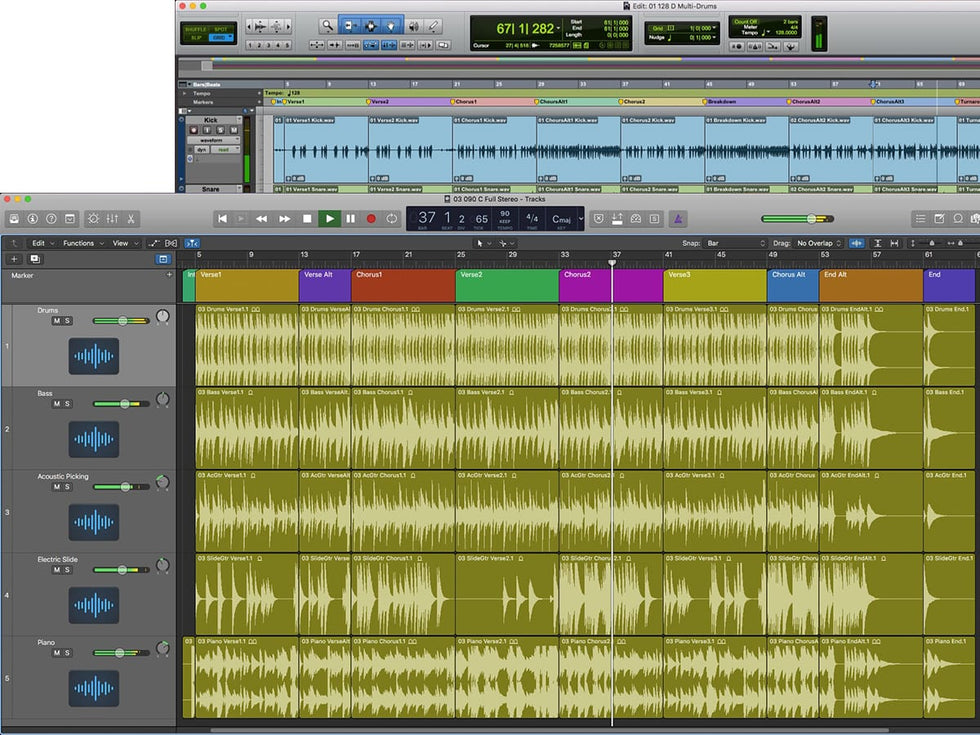Expand the Tempo ruler in Pro Tools
This screenshot has height=735, width=980.
coord(184,92)
